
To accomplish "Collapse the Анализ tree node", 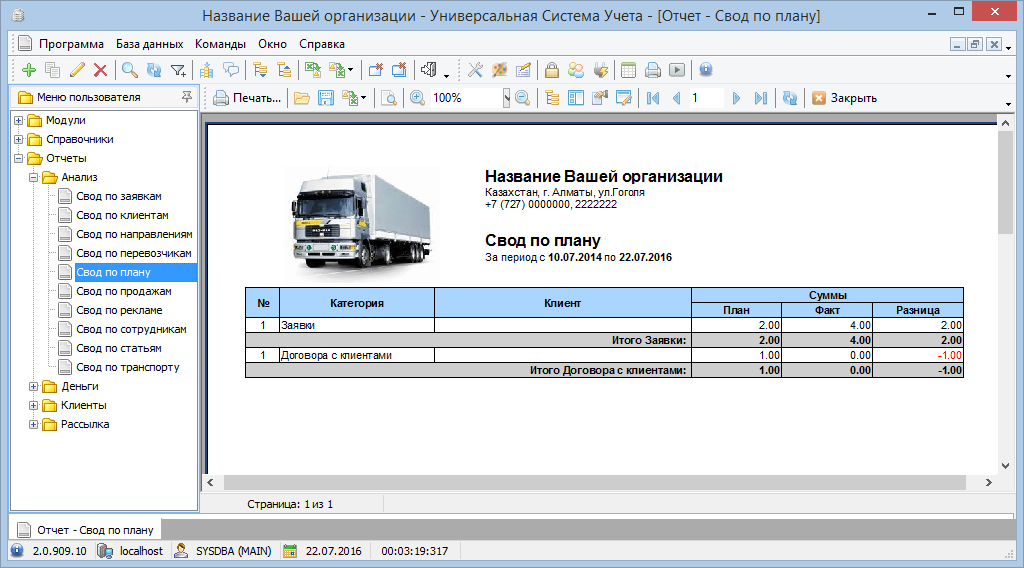I will point(34,177).
